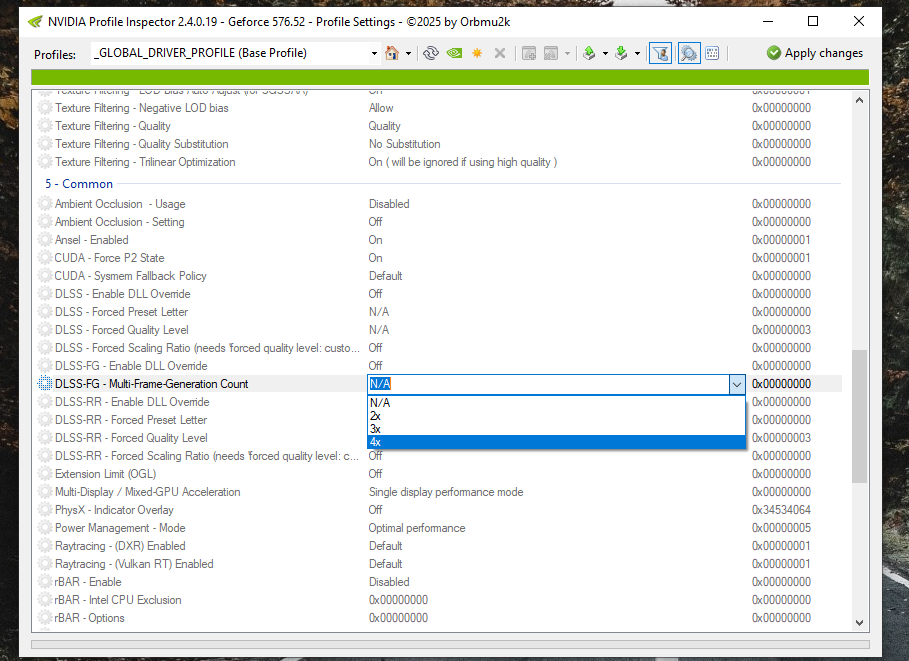The height and width of the screenshot is (661, 909).
Task: Select the Texture Filtering - Negative LOD bias row
Action: (437, 108)
